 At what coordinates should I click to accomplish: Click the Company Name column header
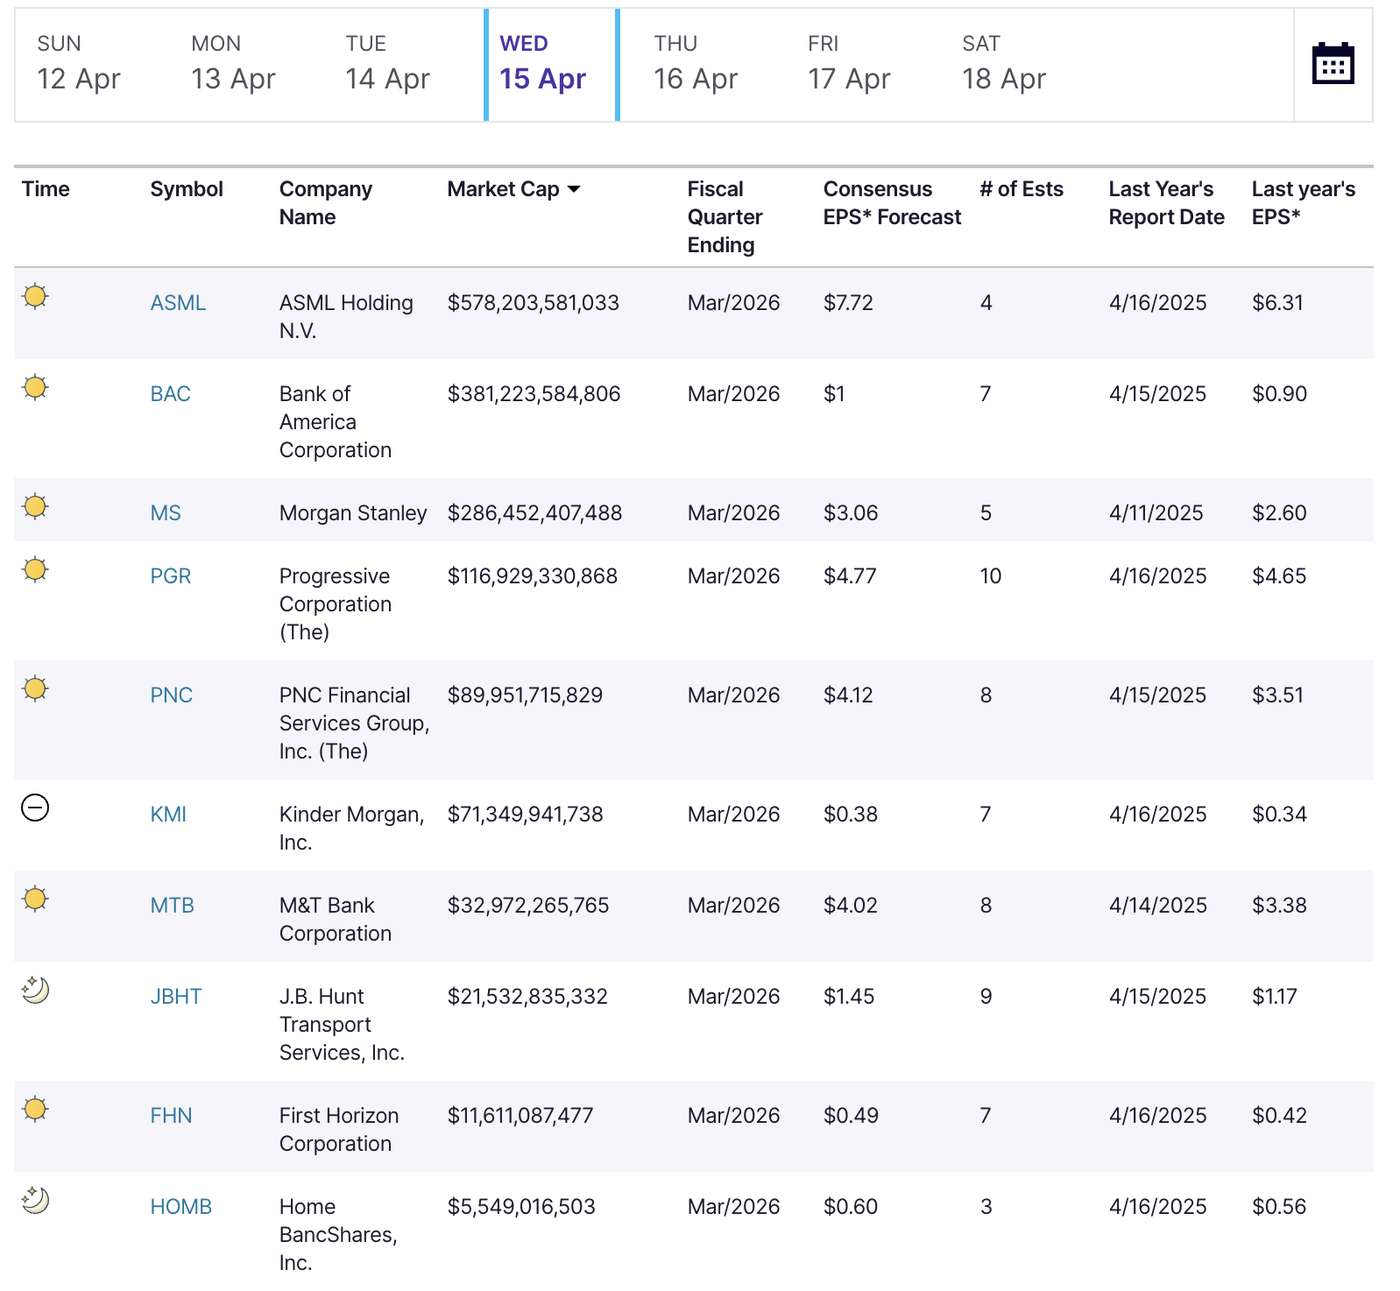(x=326, y=203)
